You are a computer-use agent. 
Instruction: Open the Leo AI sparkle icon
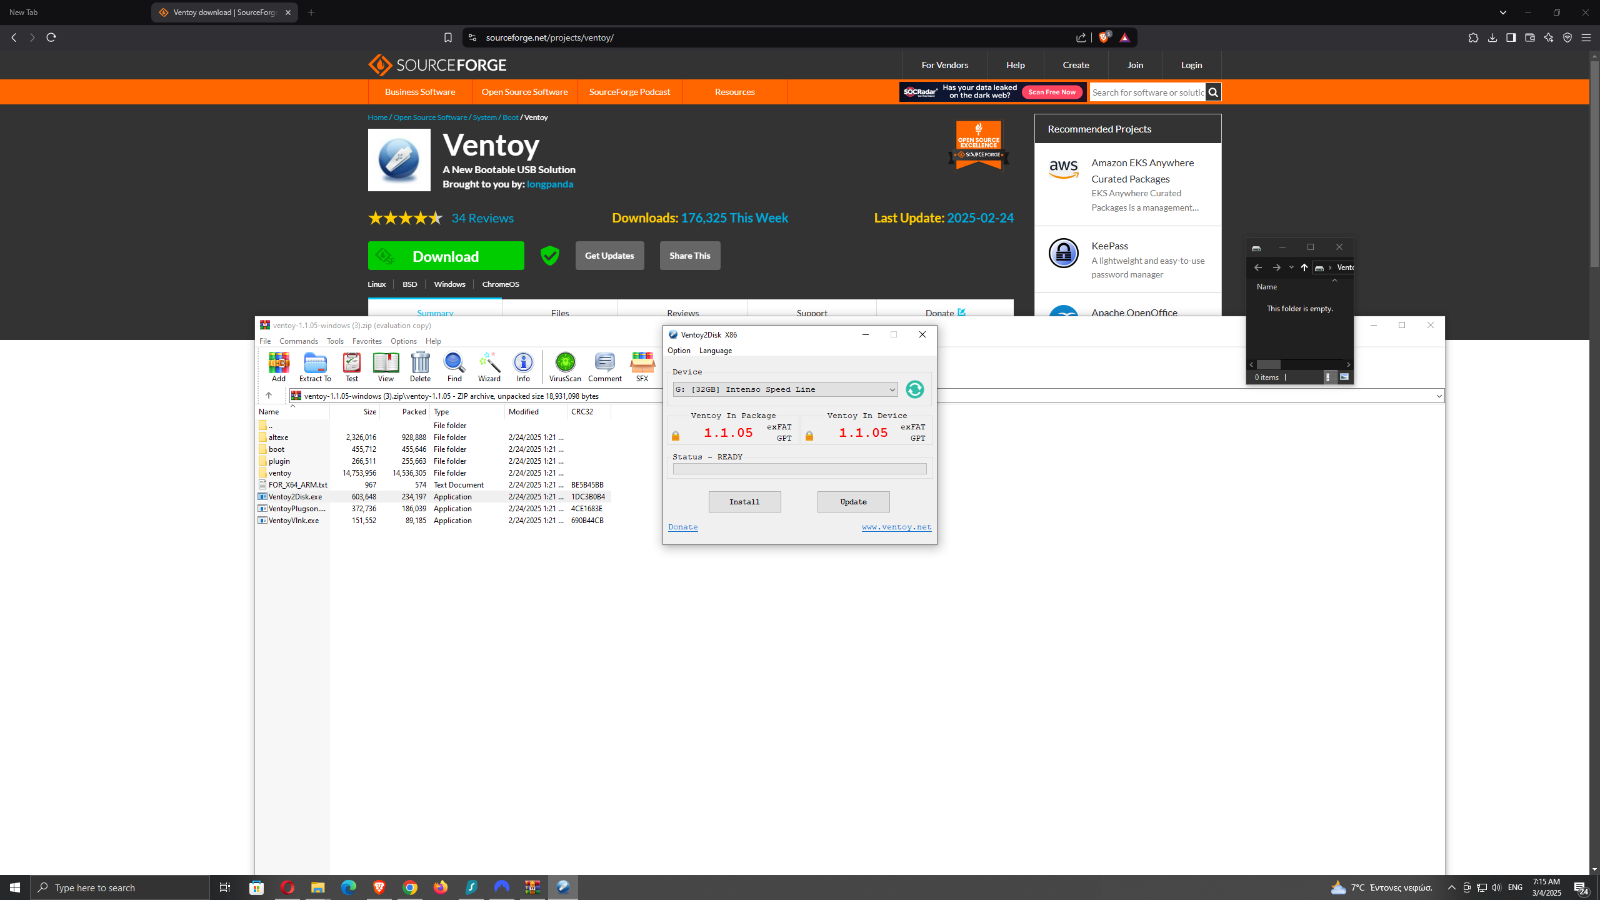(1549, 37)
